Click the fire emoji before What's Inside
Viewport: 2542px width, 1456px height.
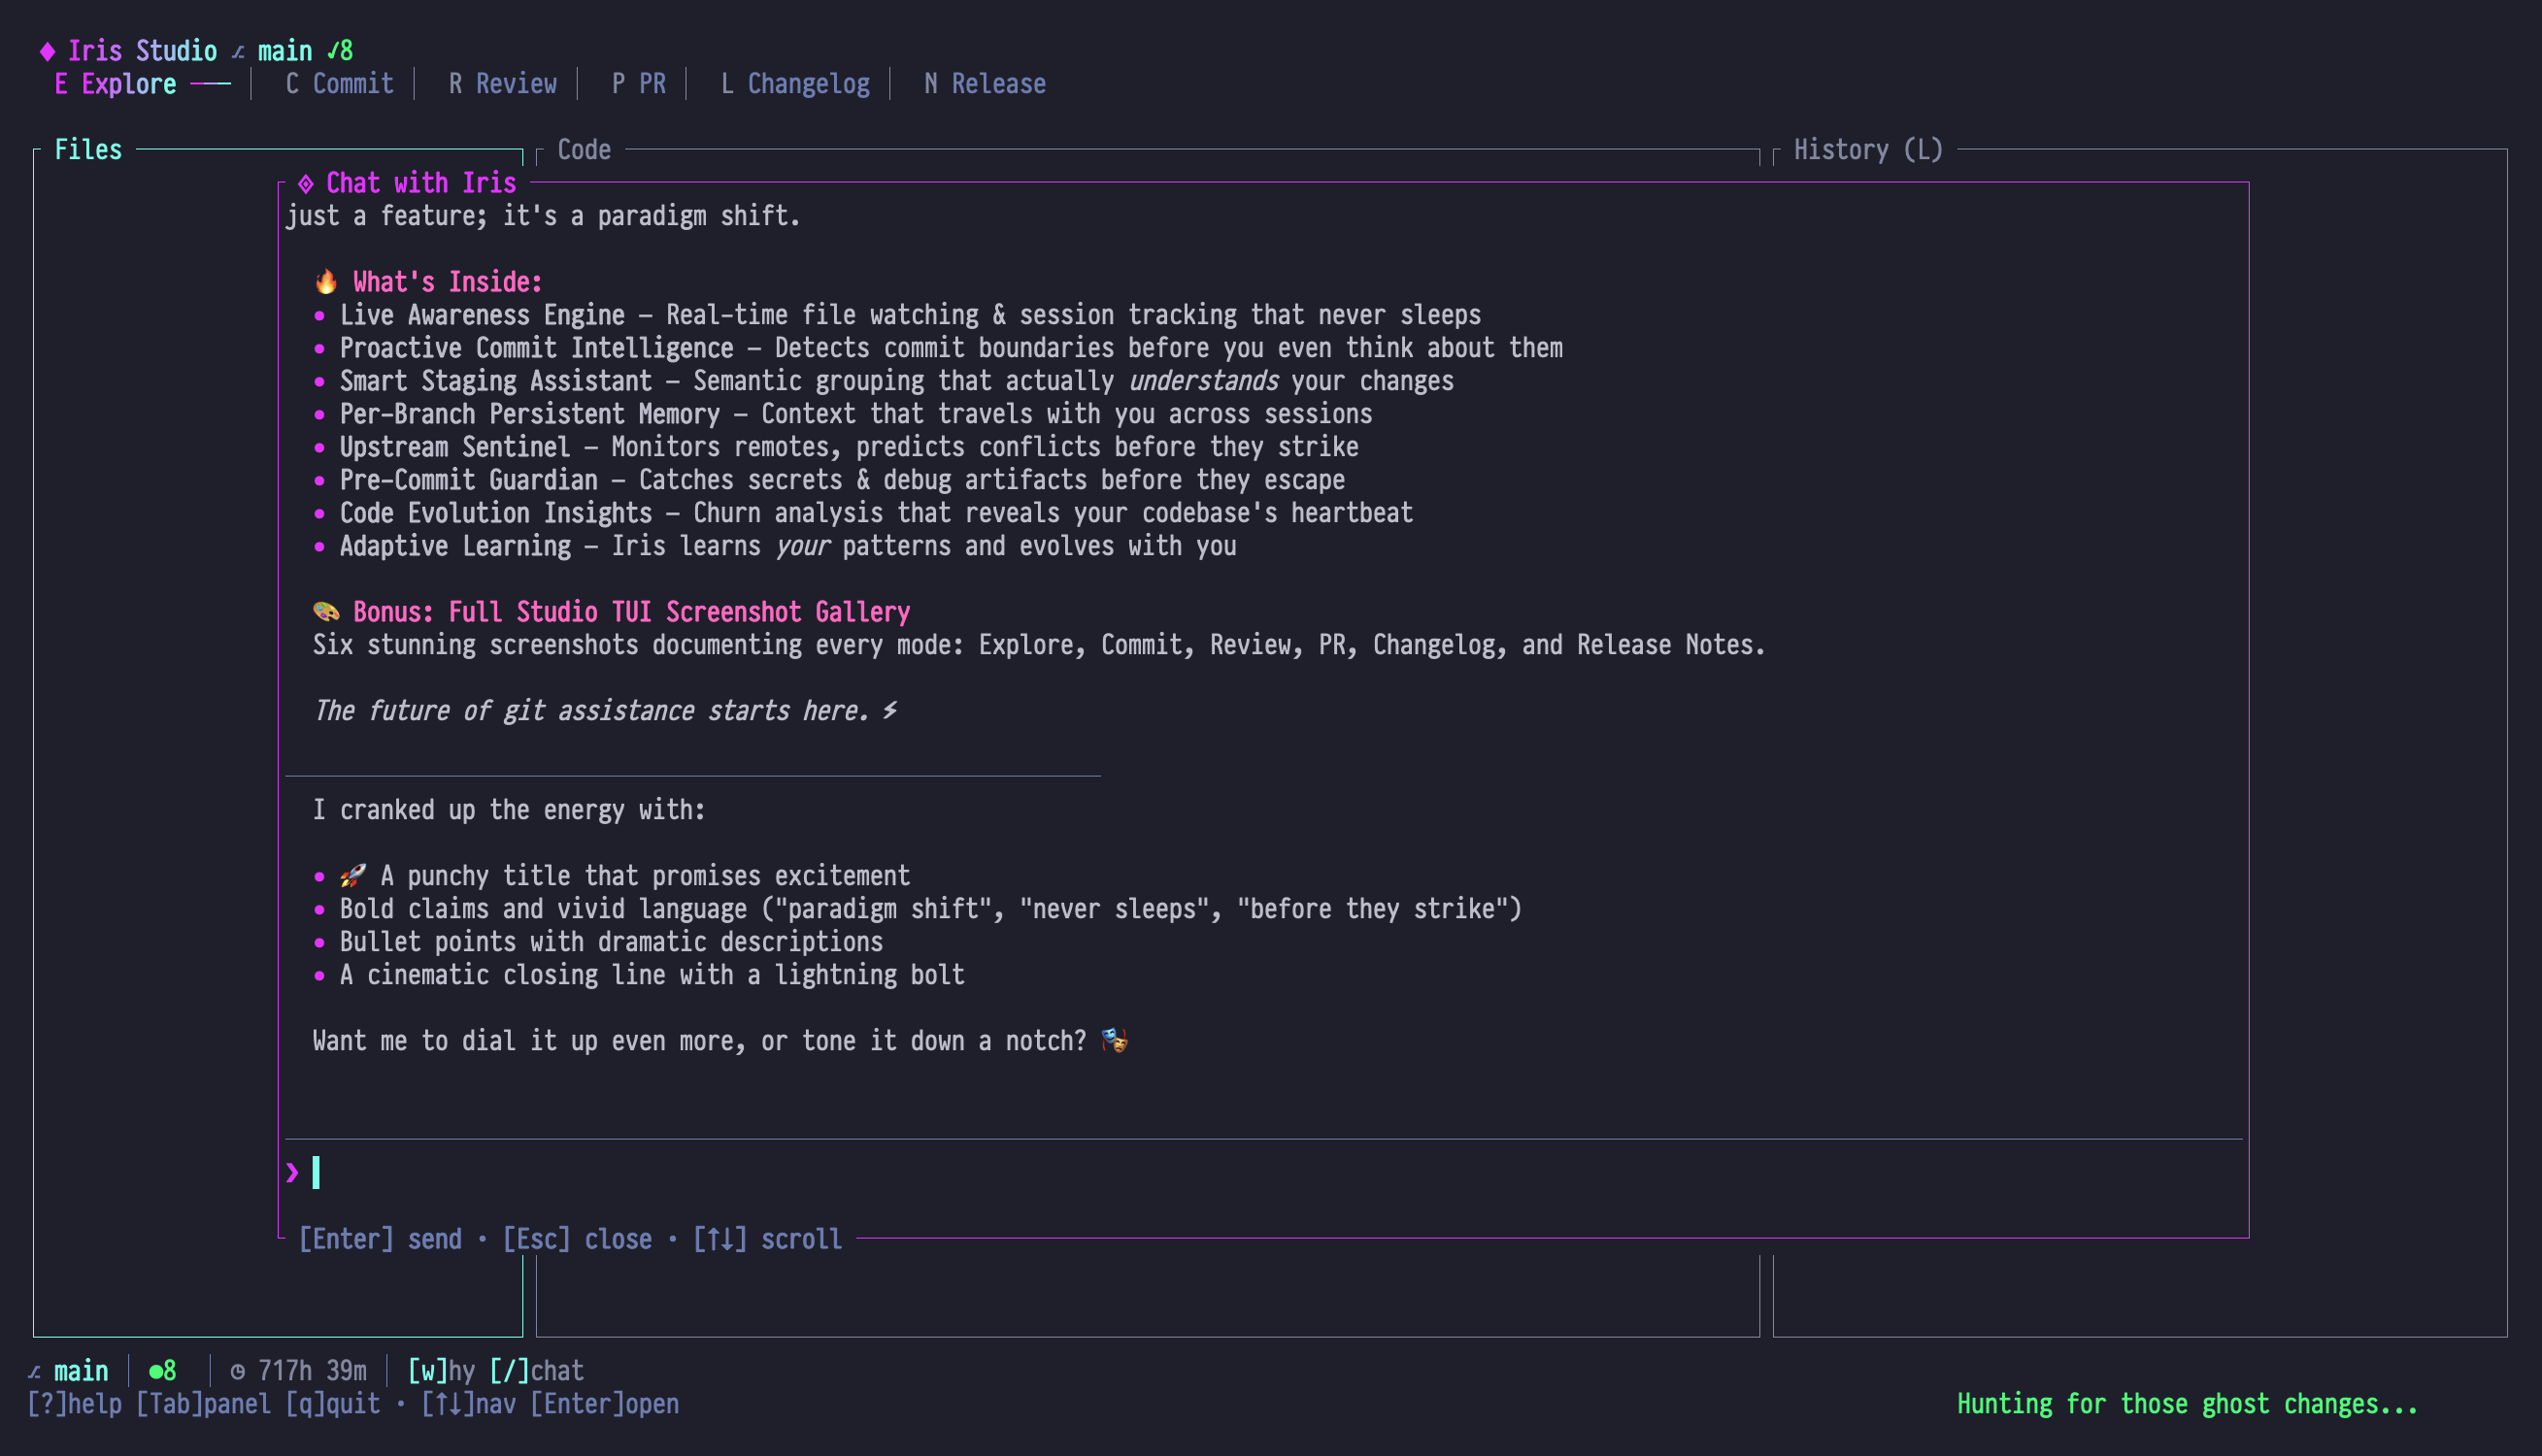tap(326, 282)
